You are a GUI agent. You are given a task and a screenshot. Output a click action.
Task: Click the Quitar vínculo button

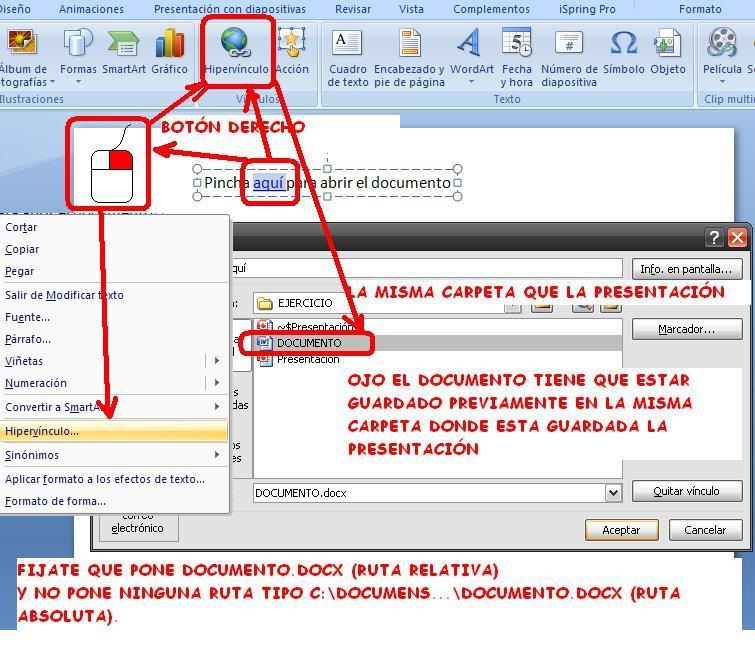coord(687,491)
